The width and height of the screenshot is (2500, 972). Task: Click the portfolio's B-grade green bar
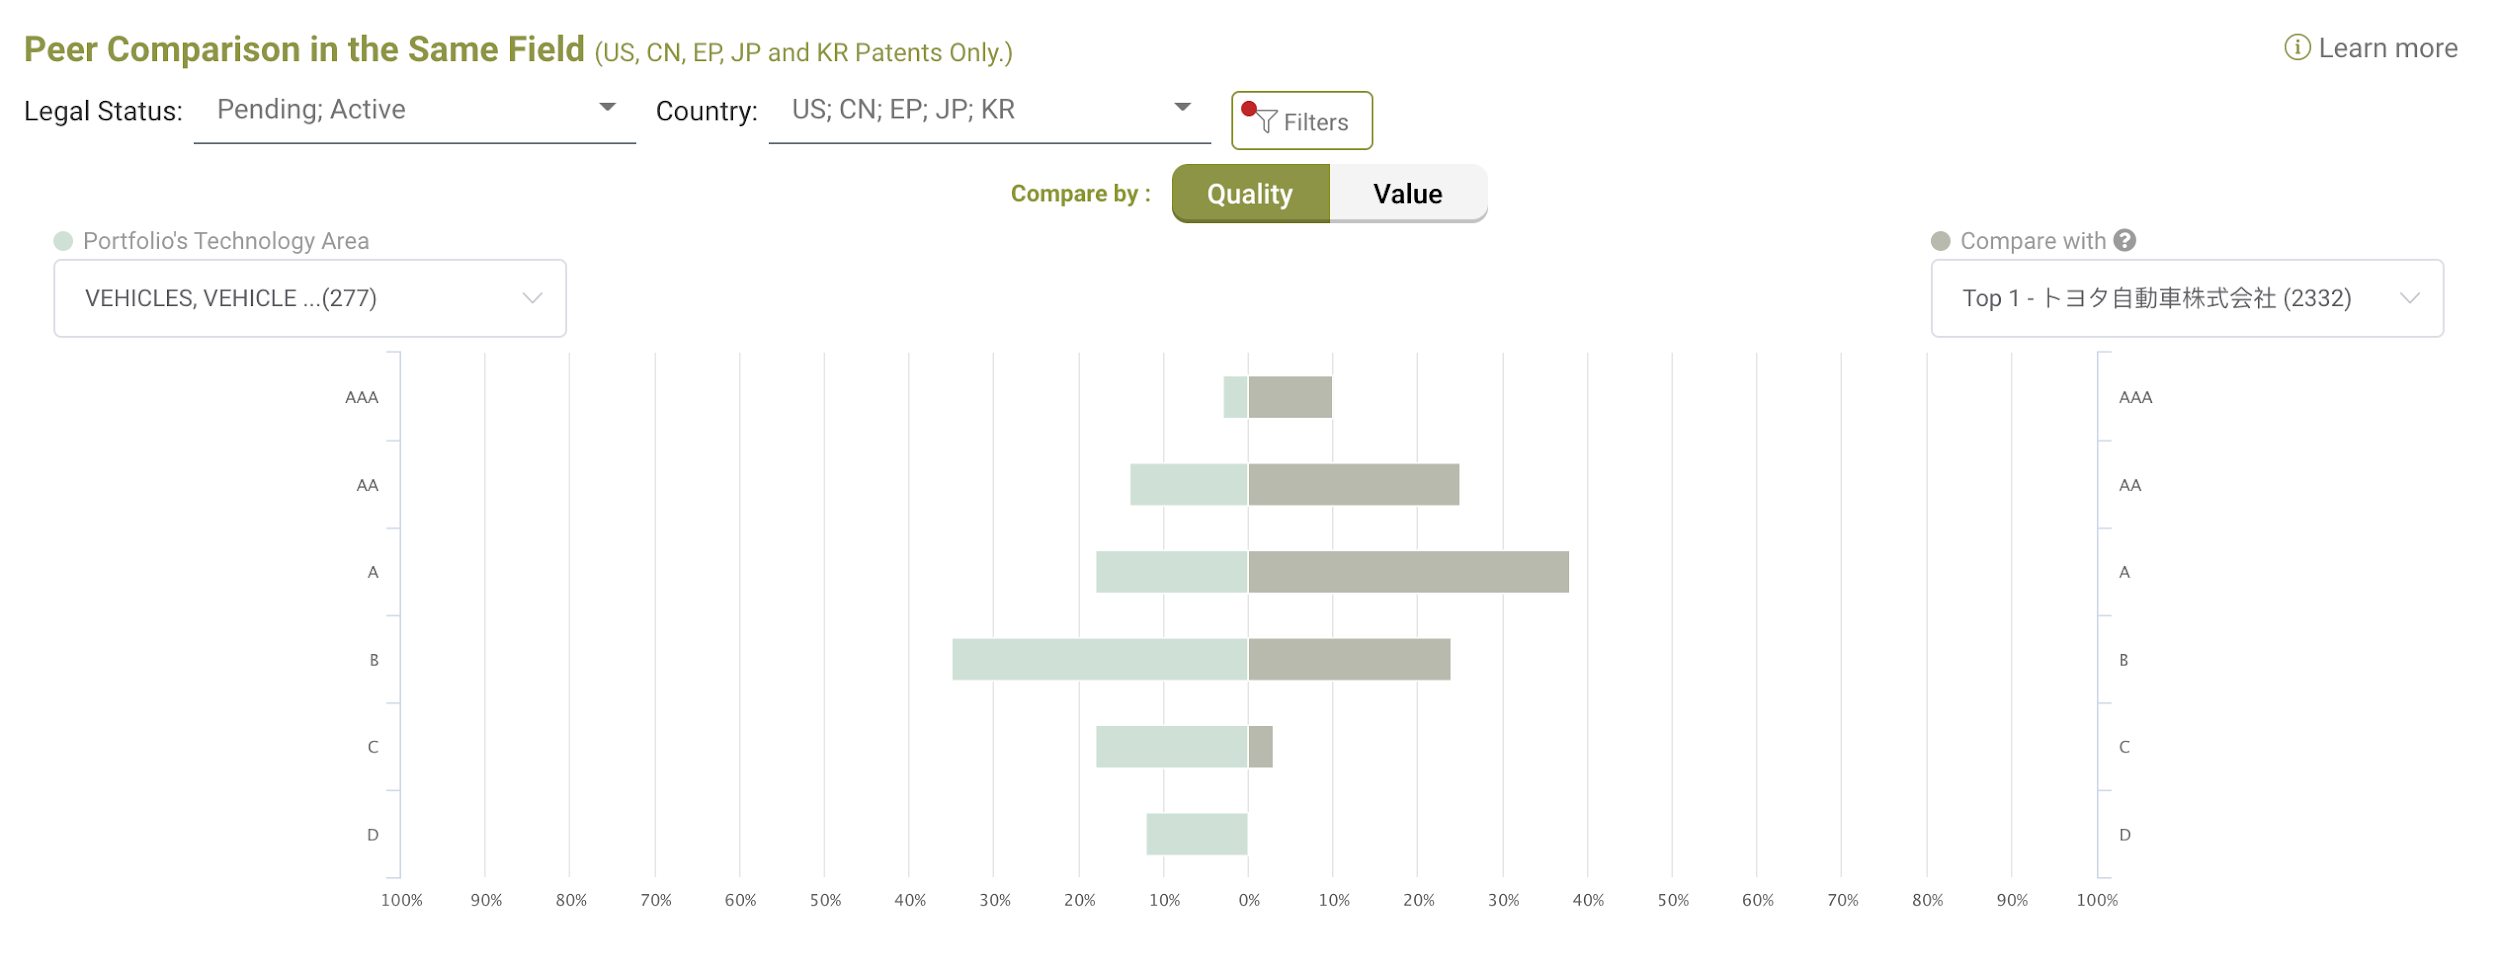coord(1100,659)
